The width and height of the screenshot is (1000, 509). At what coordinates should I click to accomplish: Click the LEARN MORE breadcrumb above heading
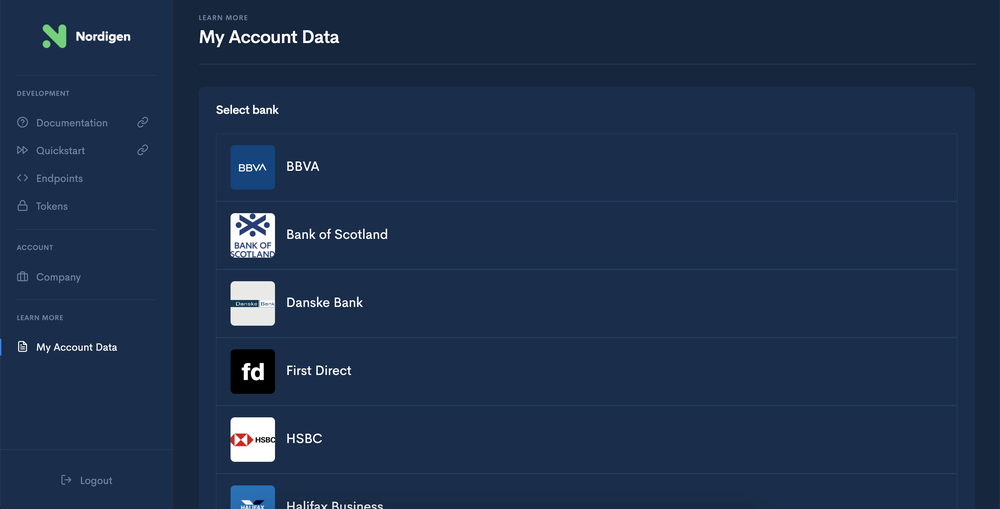[x=223, y=18]
